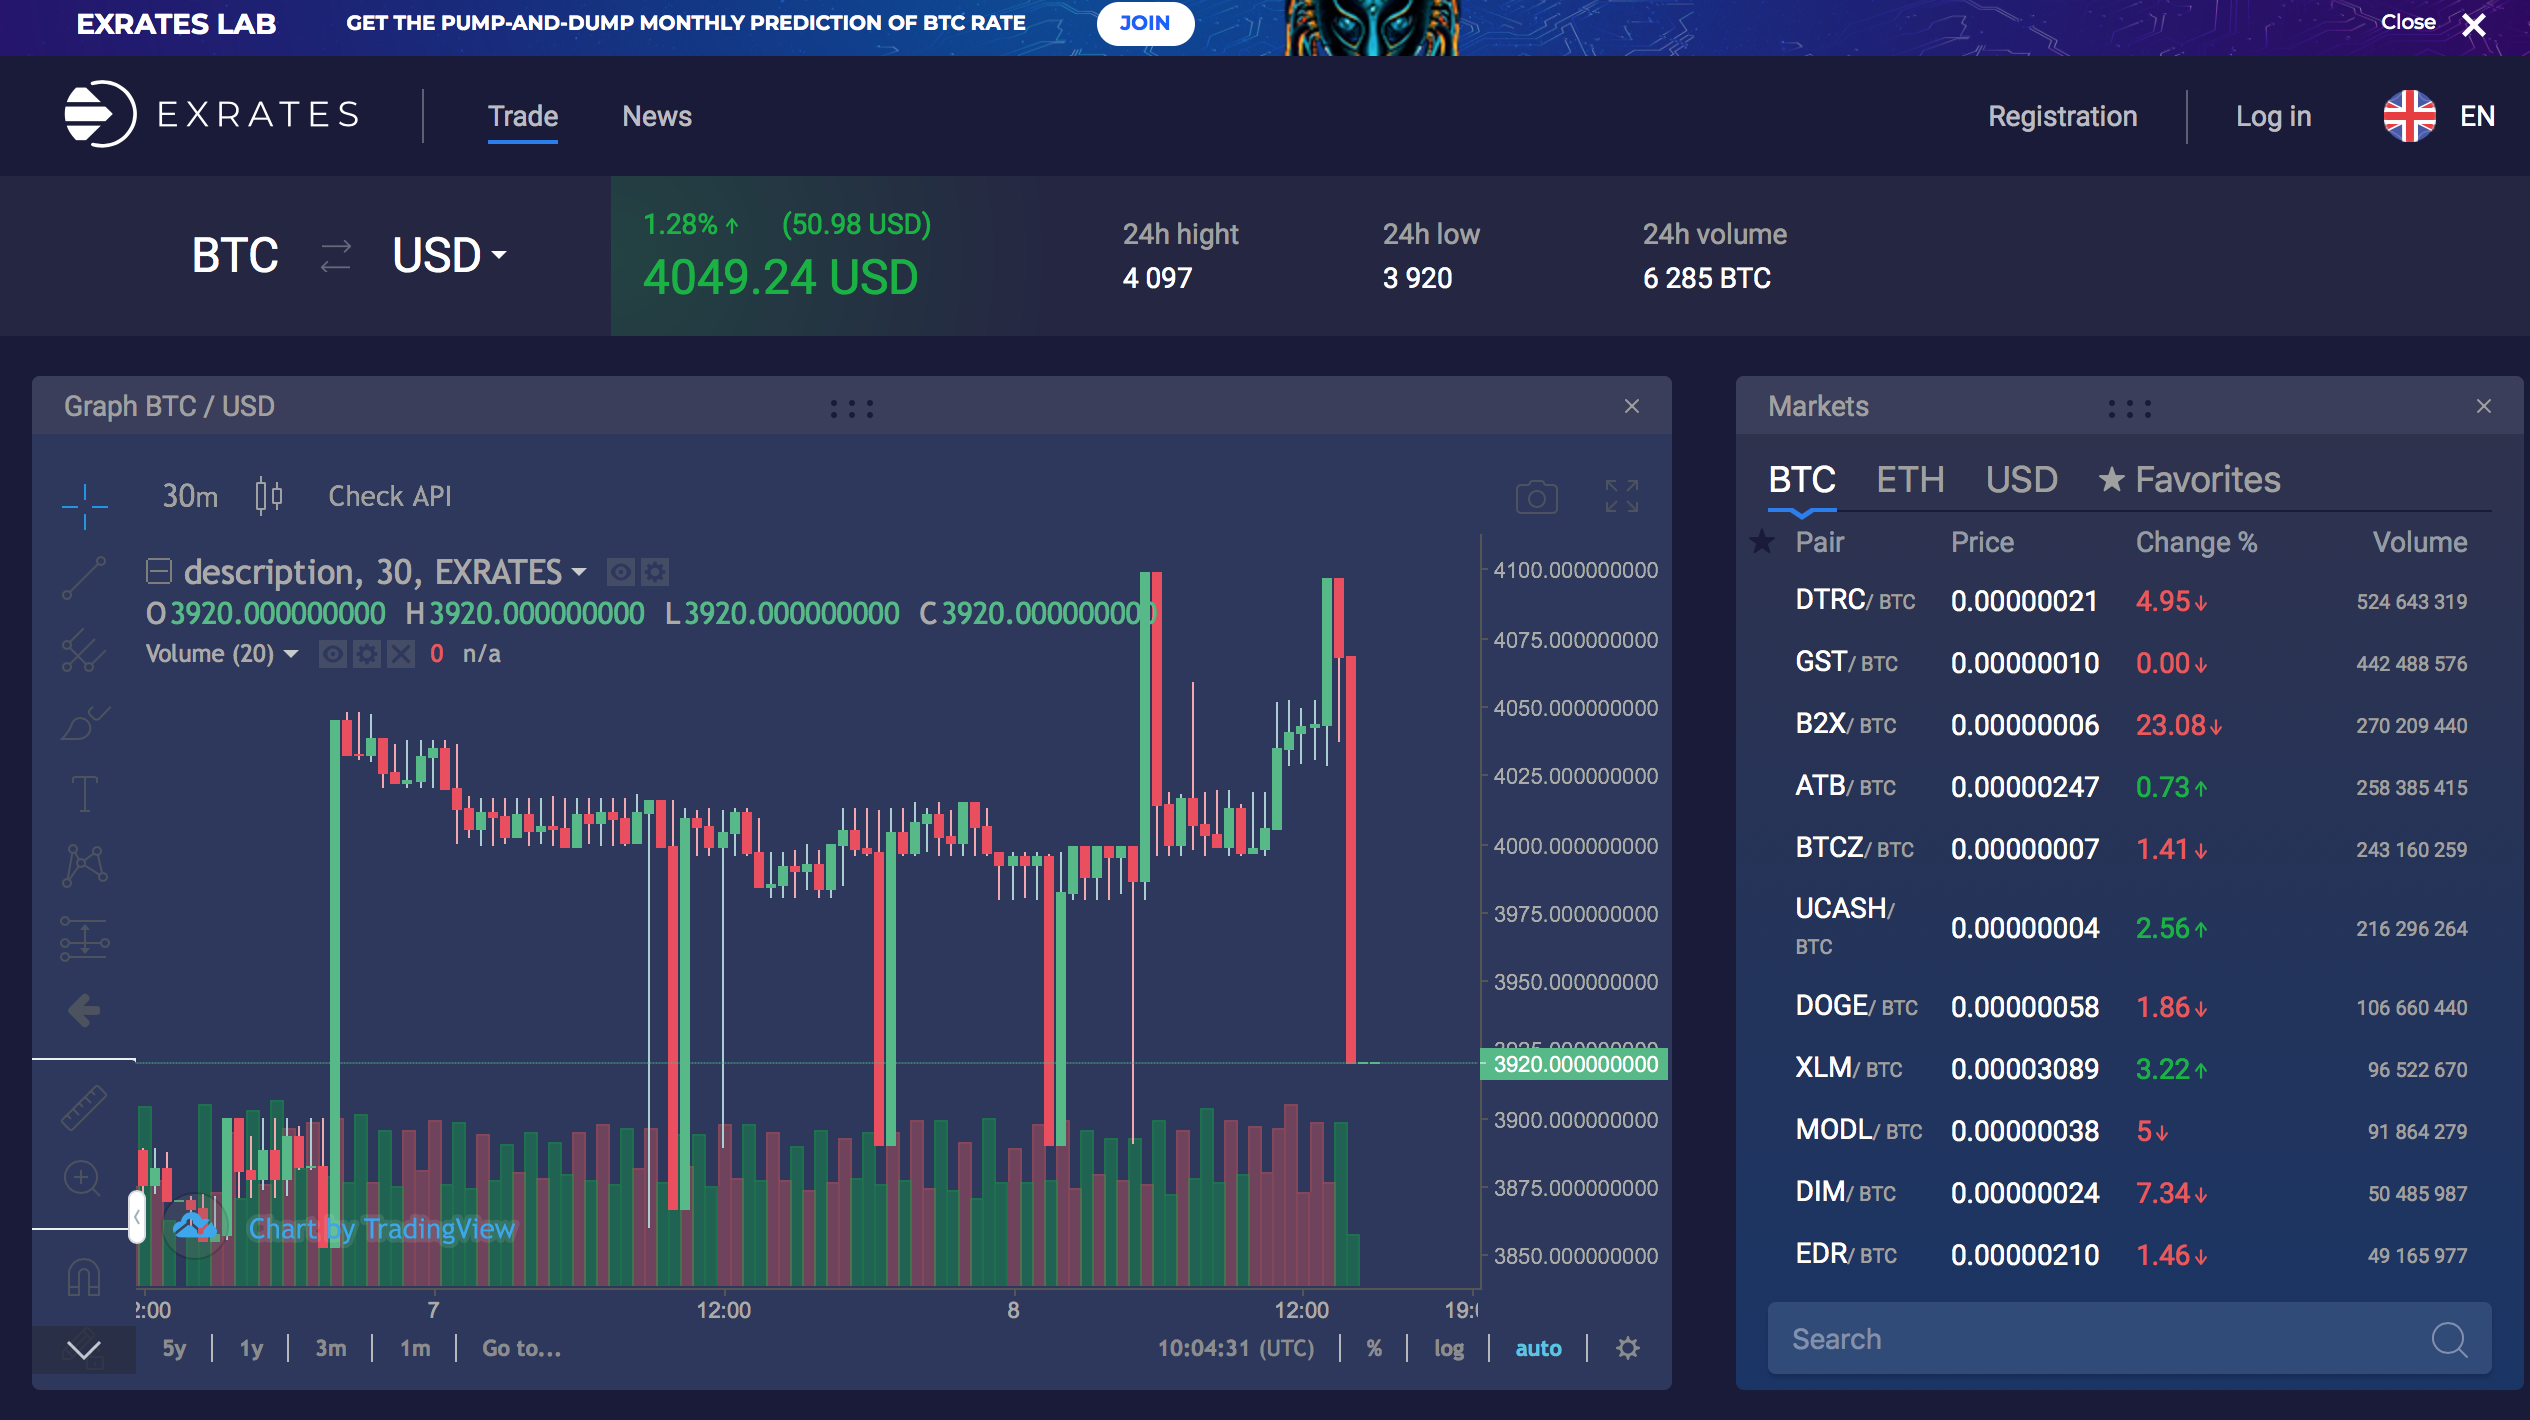Enable the magnet mode tool
The image size is (2530, 1420).
(84, 1277)
